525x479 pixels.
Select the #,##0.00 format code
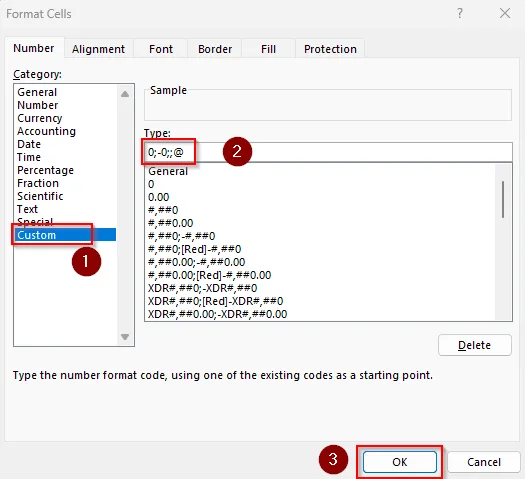(x=321, y=223)
